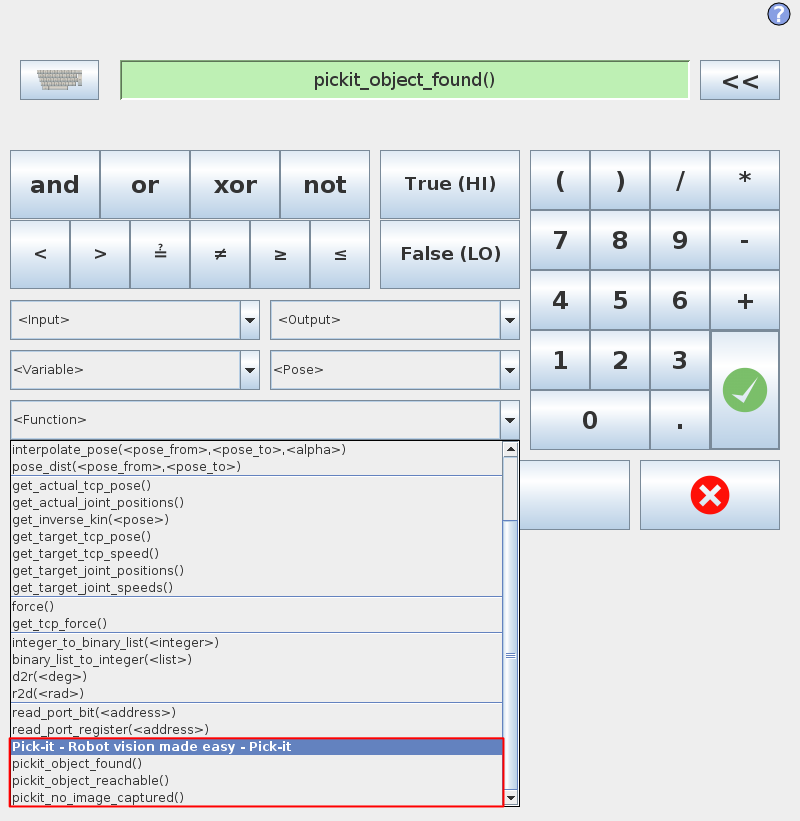Insert the minus sign
The width and height of the screenshot is (800, 821).
point(745,240)
